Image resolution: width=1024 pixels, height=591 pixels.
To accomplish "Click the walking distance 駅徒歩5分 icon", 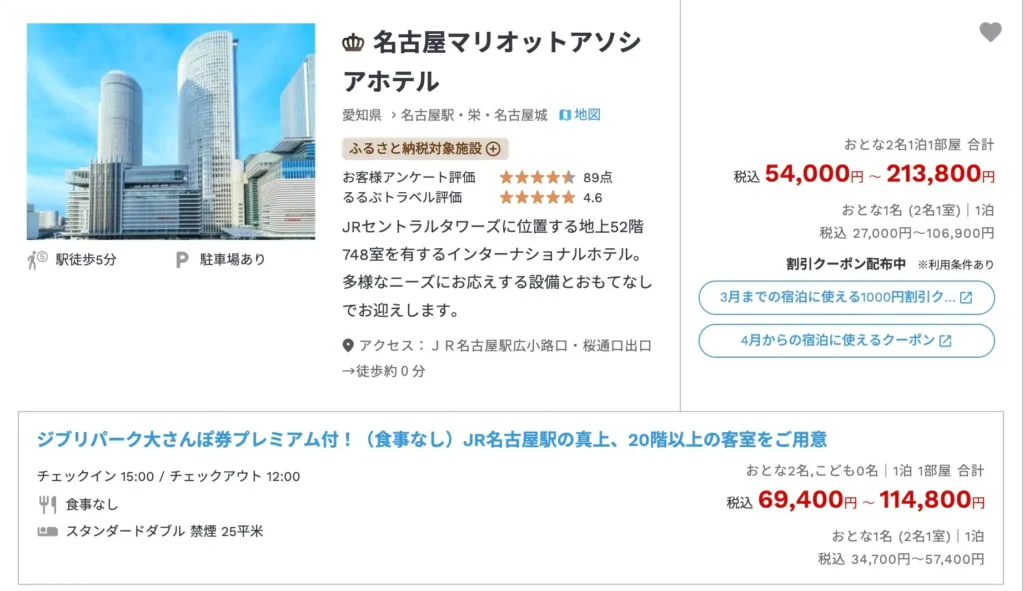I will 36,261.
